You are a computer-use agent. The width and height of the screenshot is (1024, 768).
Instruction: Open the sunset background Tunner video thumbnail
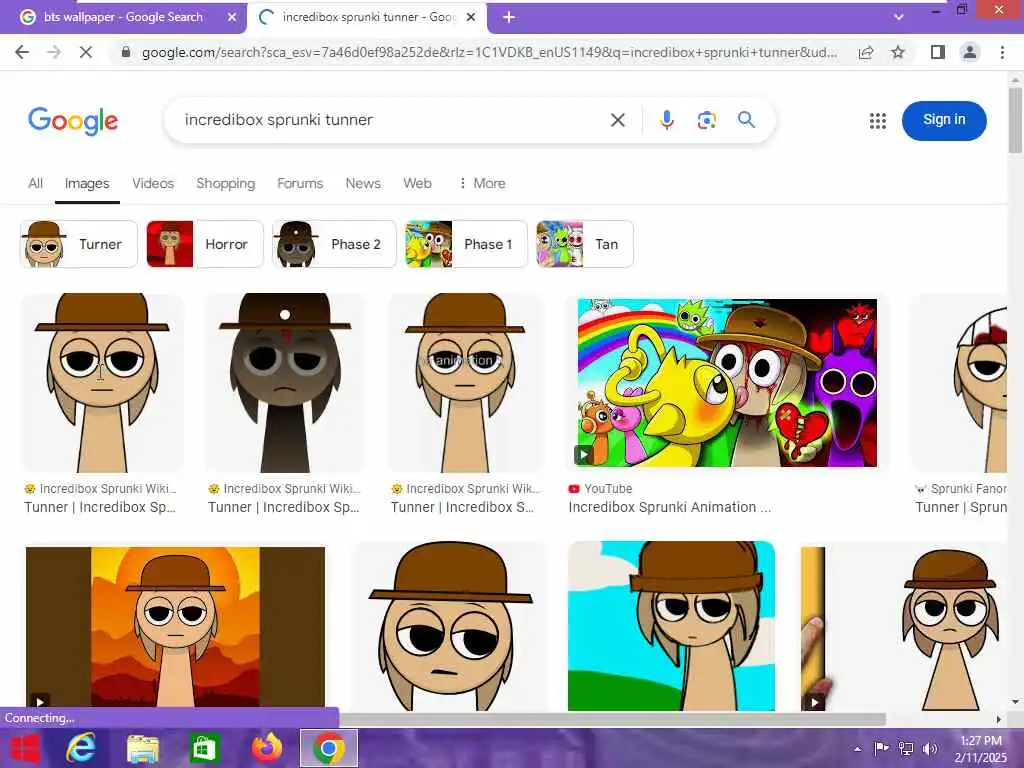click(x=175, y=628)
